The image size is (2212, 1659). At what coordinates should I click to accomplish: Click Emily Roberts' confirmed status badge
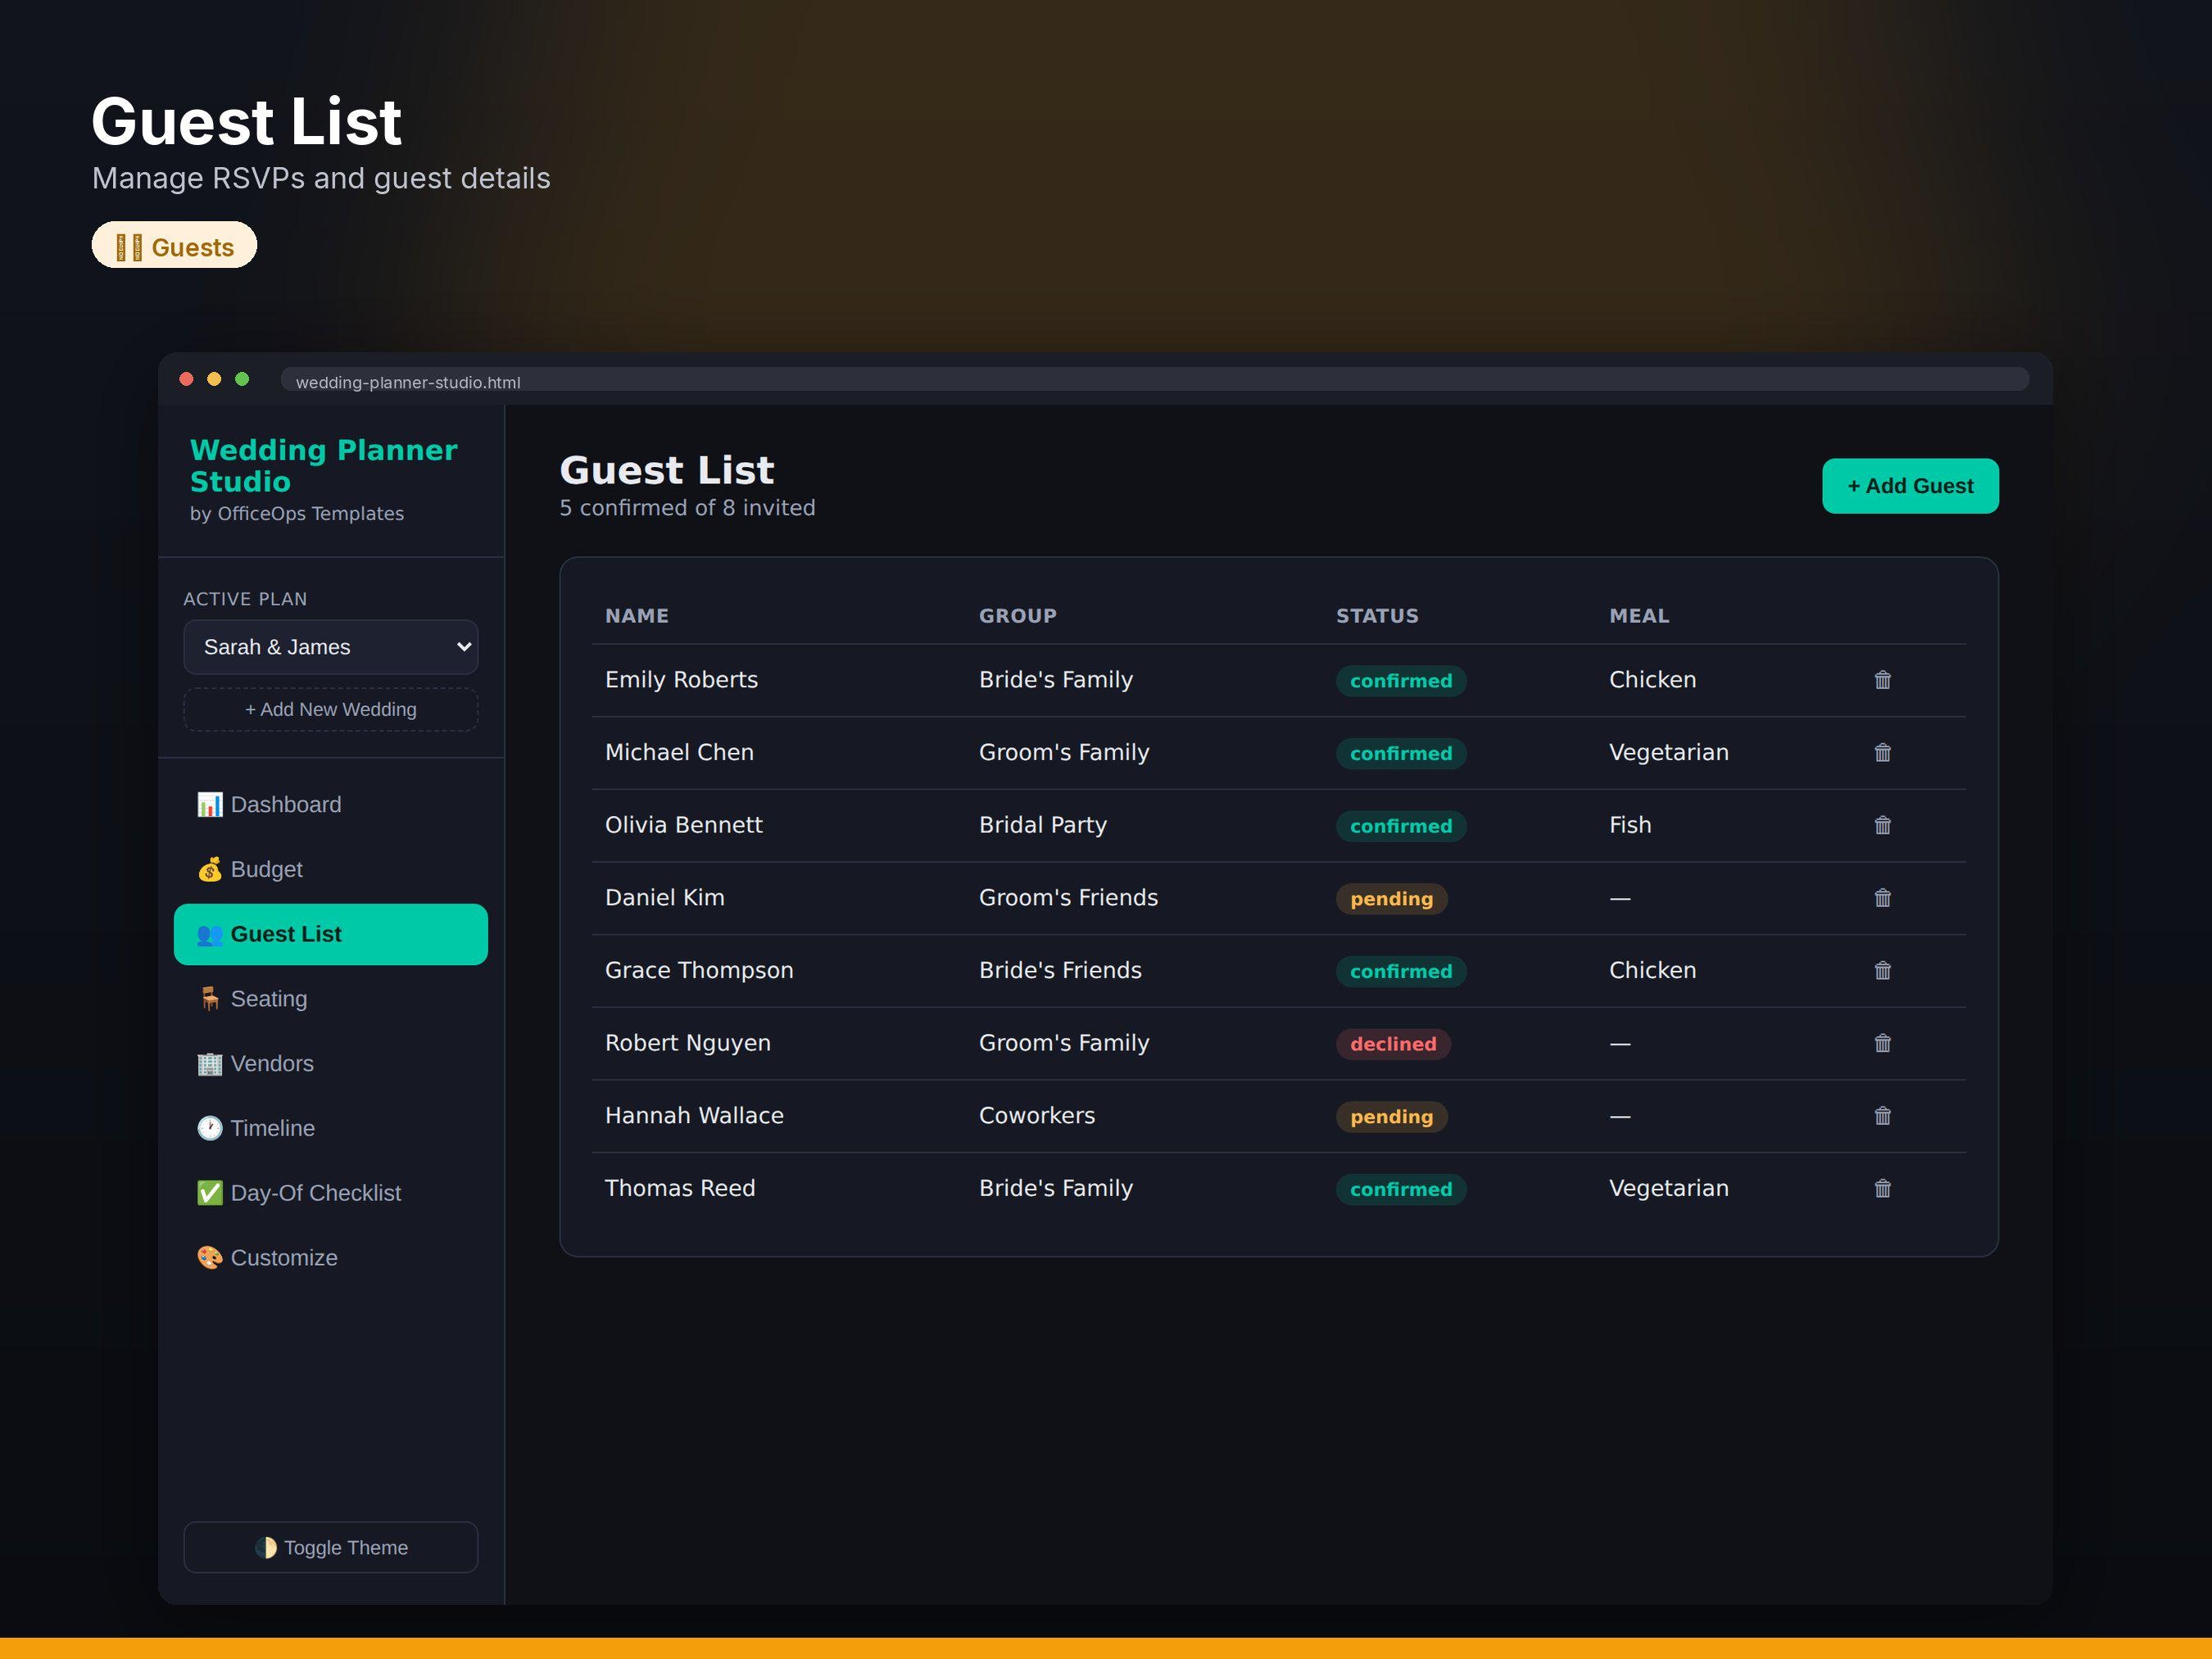click(1401, 681)
